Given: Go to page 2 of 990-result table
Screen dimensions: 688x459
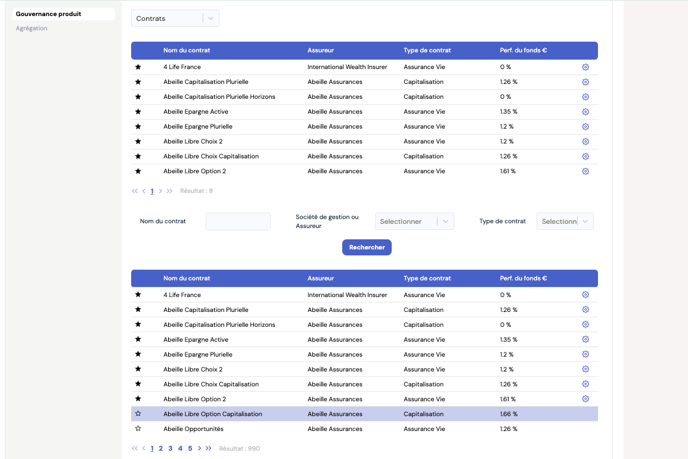Looking at the screenshot, I should point(161,448).
